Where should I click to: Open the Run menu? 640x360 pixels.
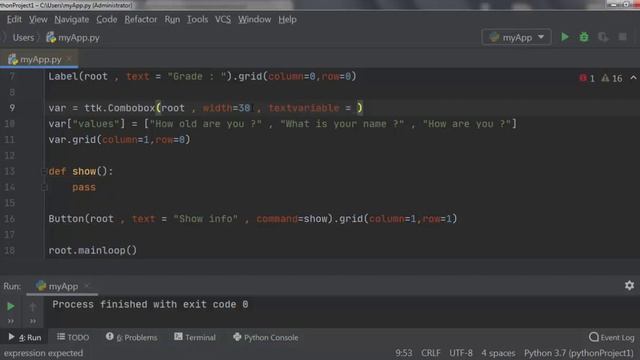coord(172,19)
